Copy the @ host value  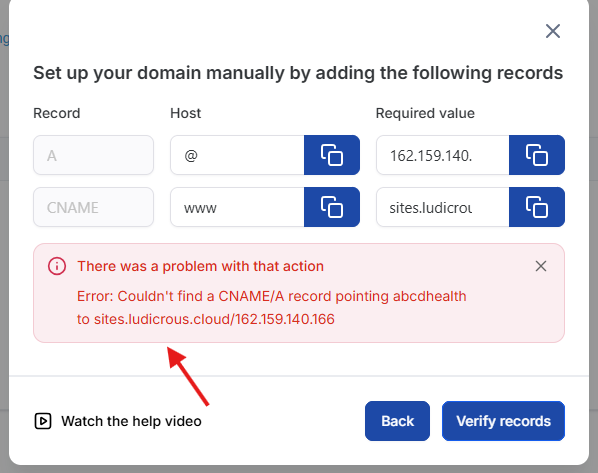332,155
